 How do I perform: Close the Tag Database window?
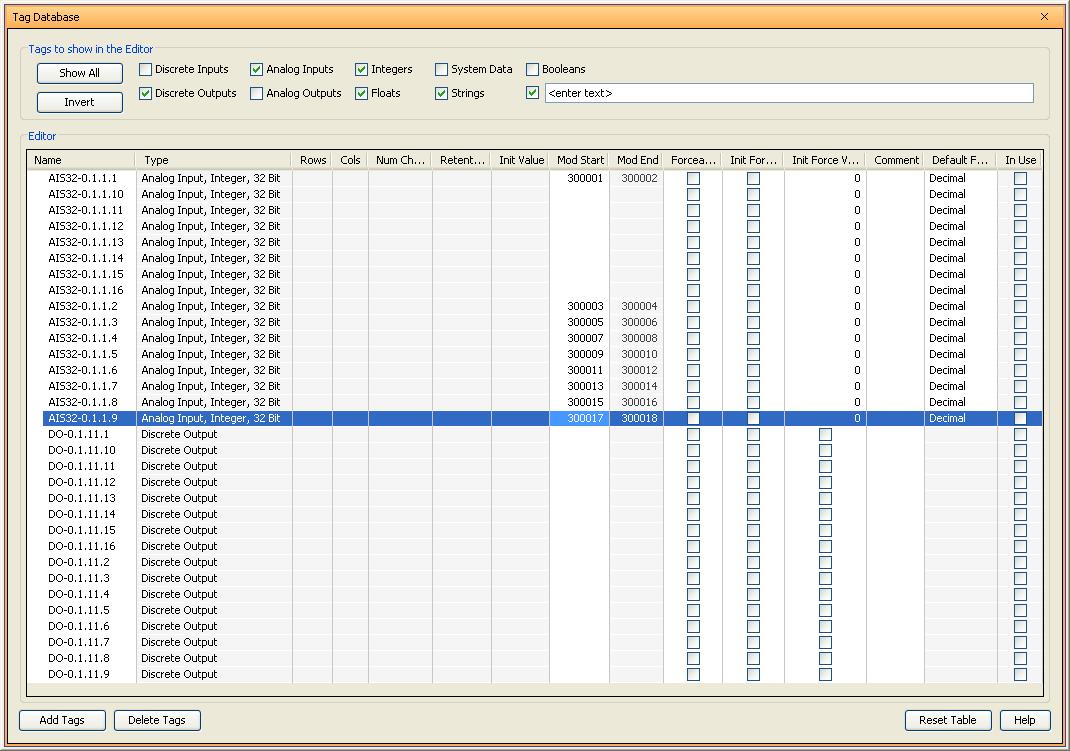[x=1045, y=17]
